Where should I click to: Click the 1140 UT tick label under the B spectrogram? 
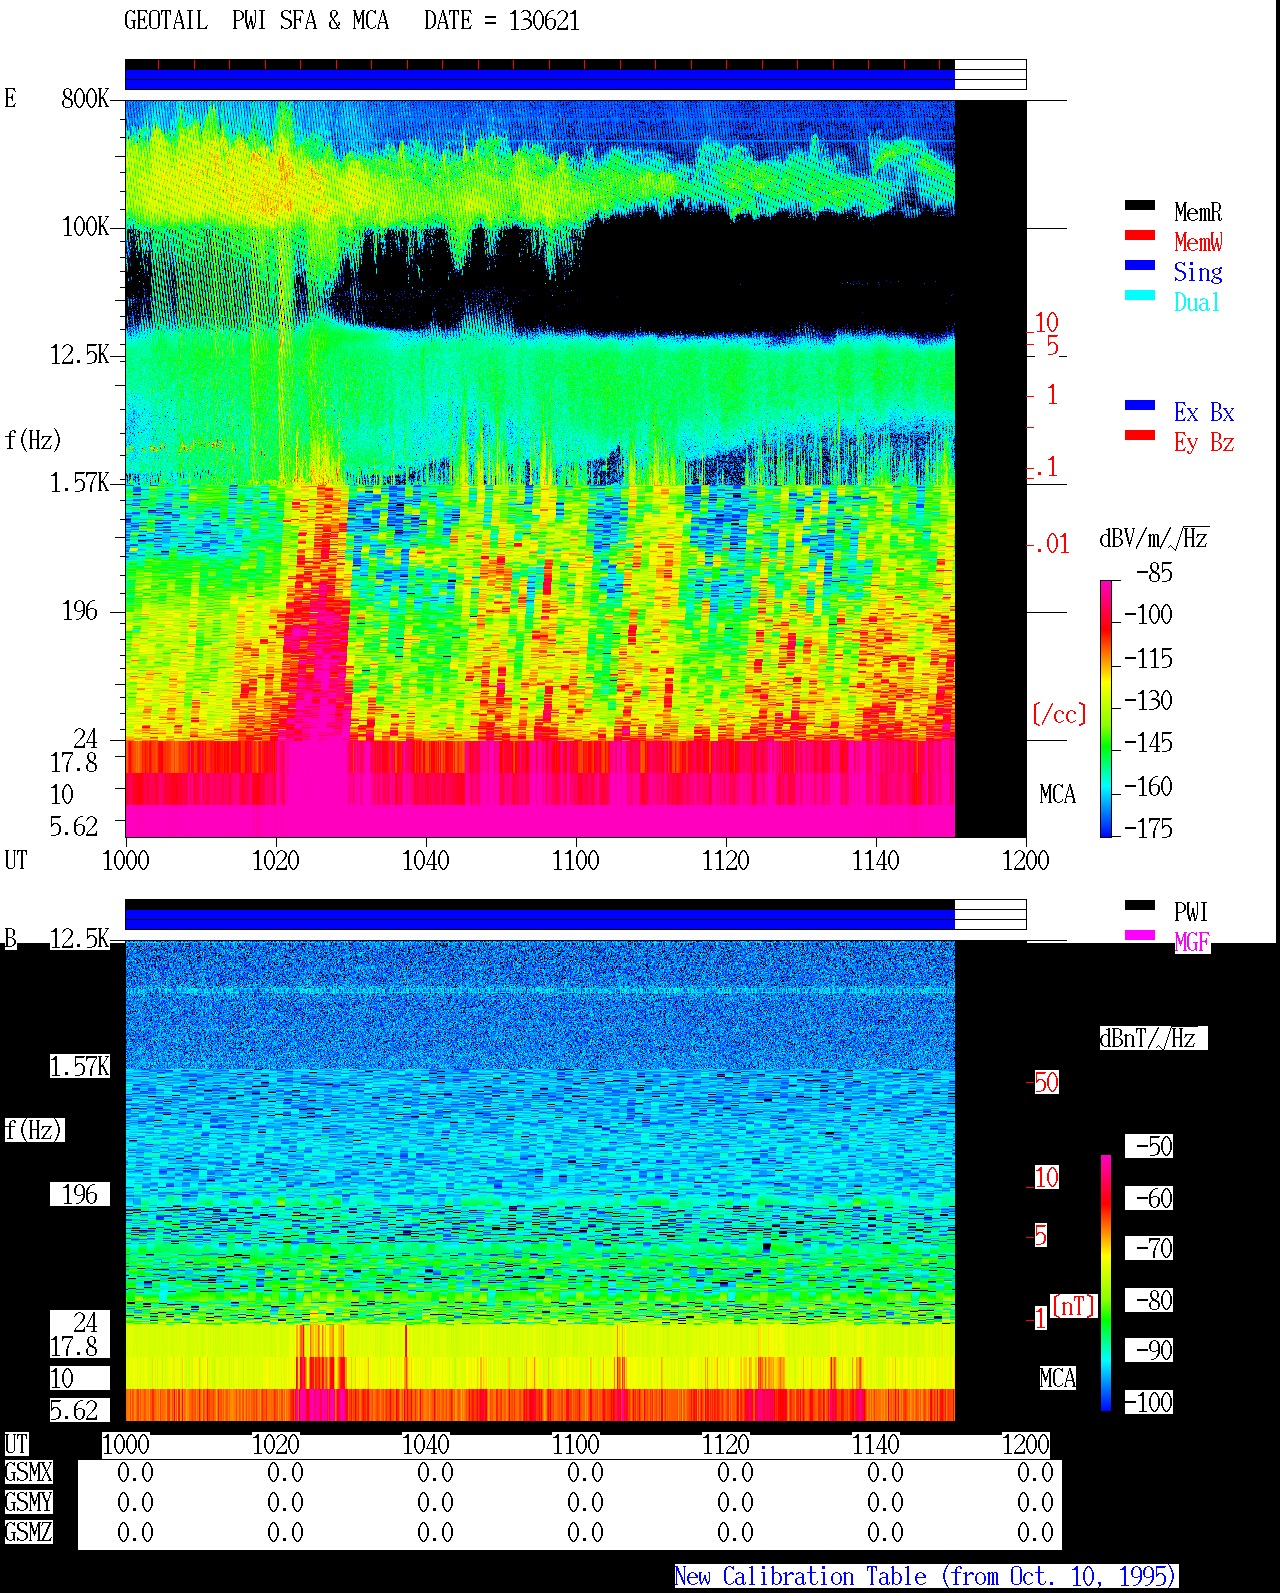875,1444
